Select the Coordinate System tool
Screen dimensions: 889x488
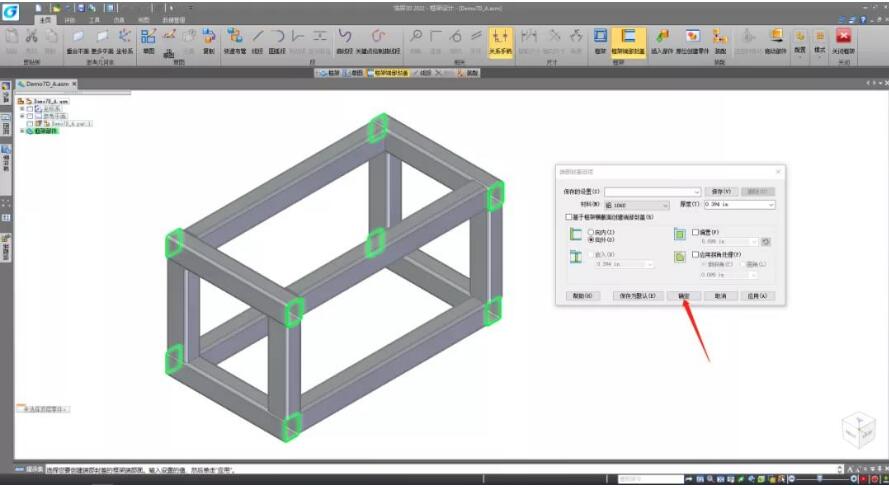pos(125,41)
